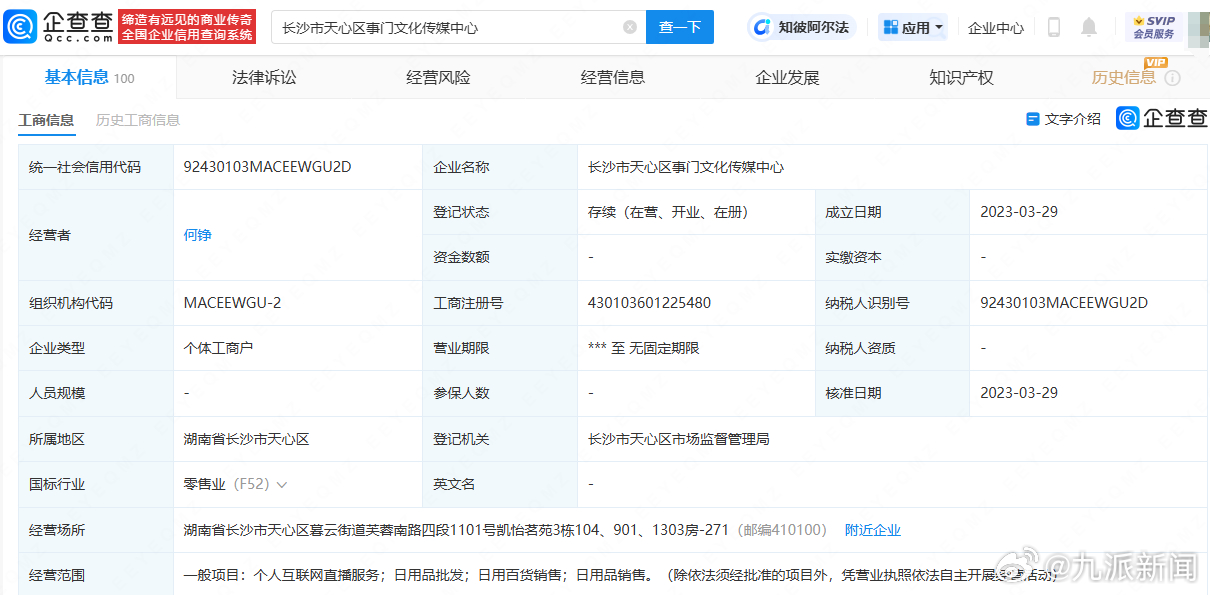Open the mobile phone app icon
The height and width of the screenshot is (595, 1210).
click(x=1053, y=27)
